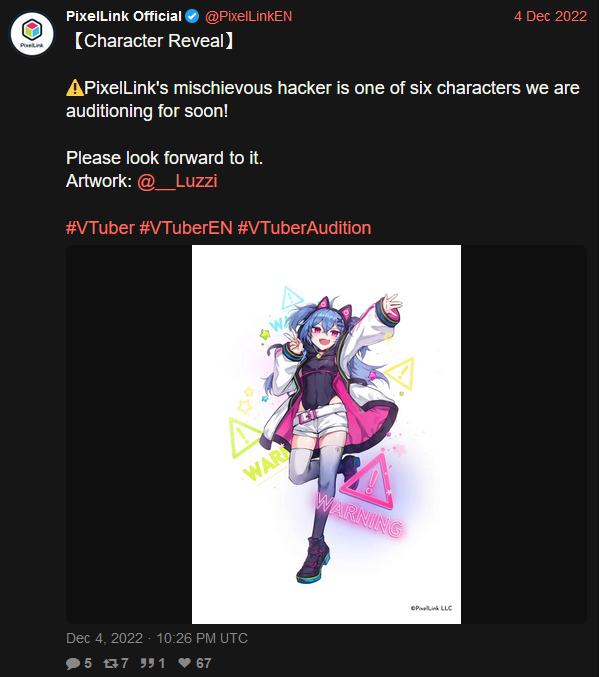Open the @PixelLinkEN handle link

click(248, 16)
